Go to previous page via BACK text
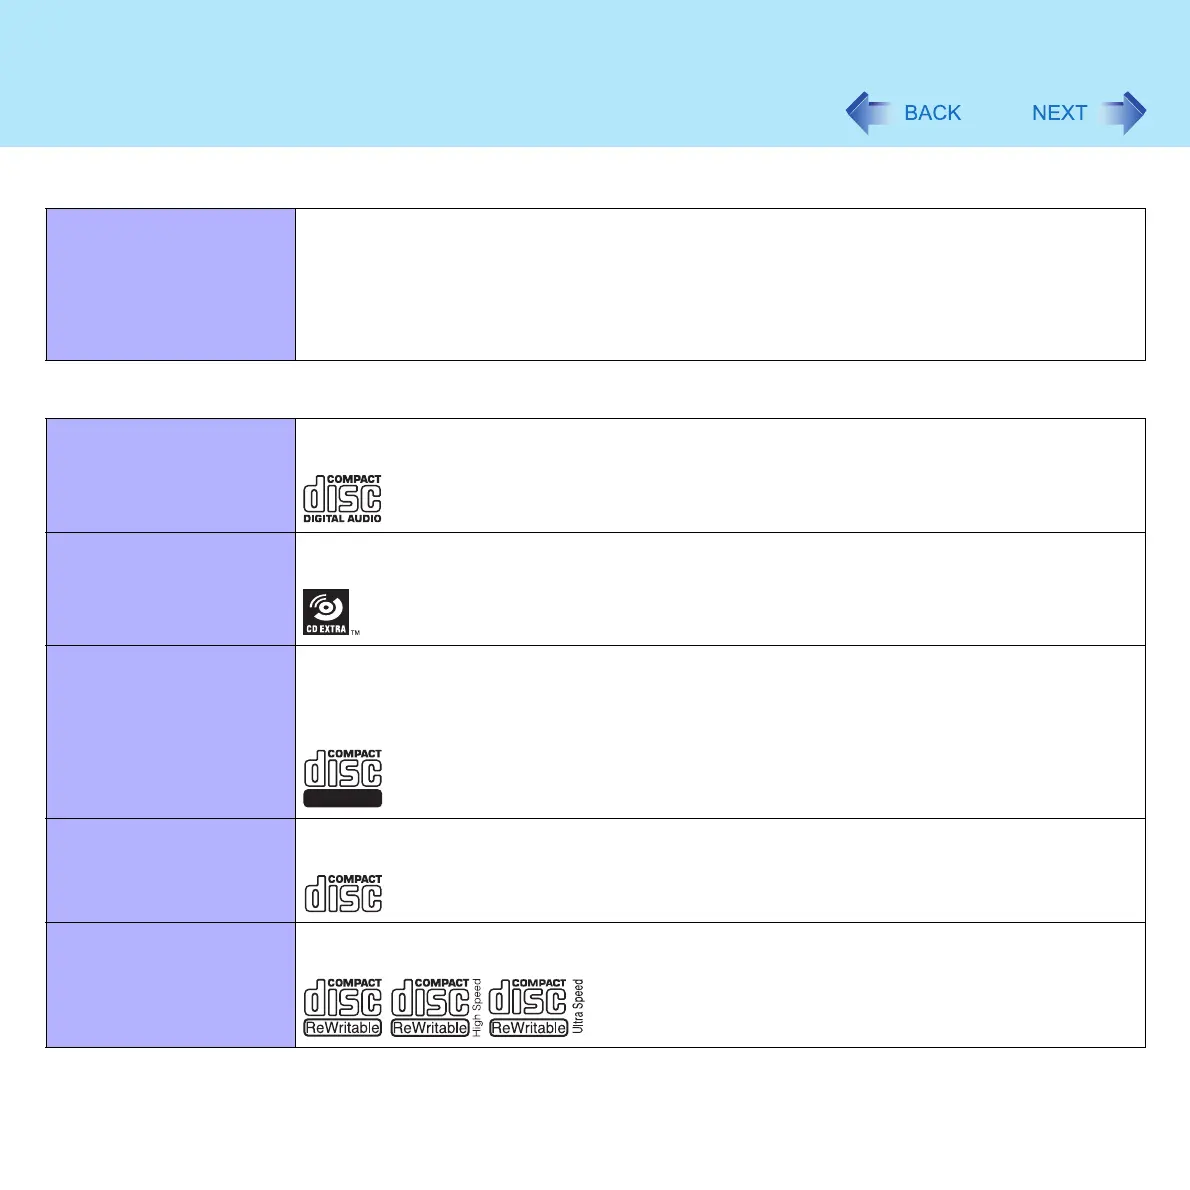The width and height of the screenshot is (1190, 1190). click(x=932, y=113)
